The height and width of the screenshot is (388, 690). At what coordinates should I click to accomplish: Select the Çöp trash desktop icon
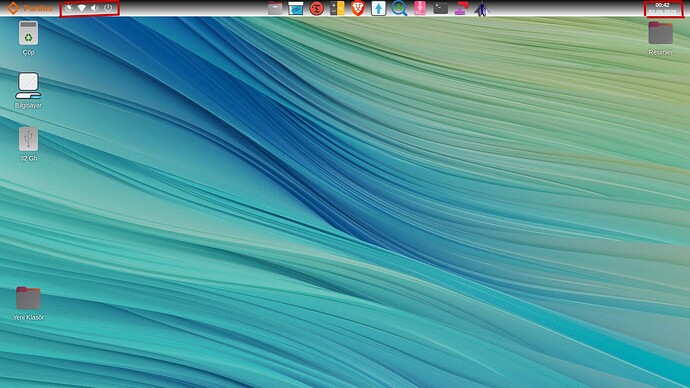[x=29, y=38]
